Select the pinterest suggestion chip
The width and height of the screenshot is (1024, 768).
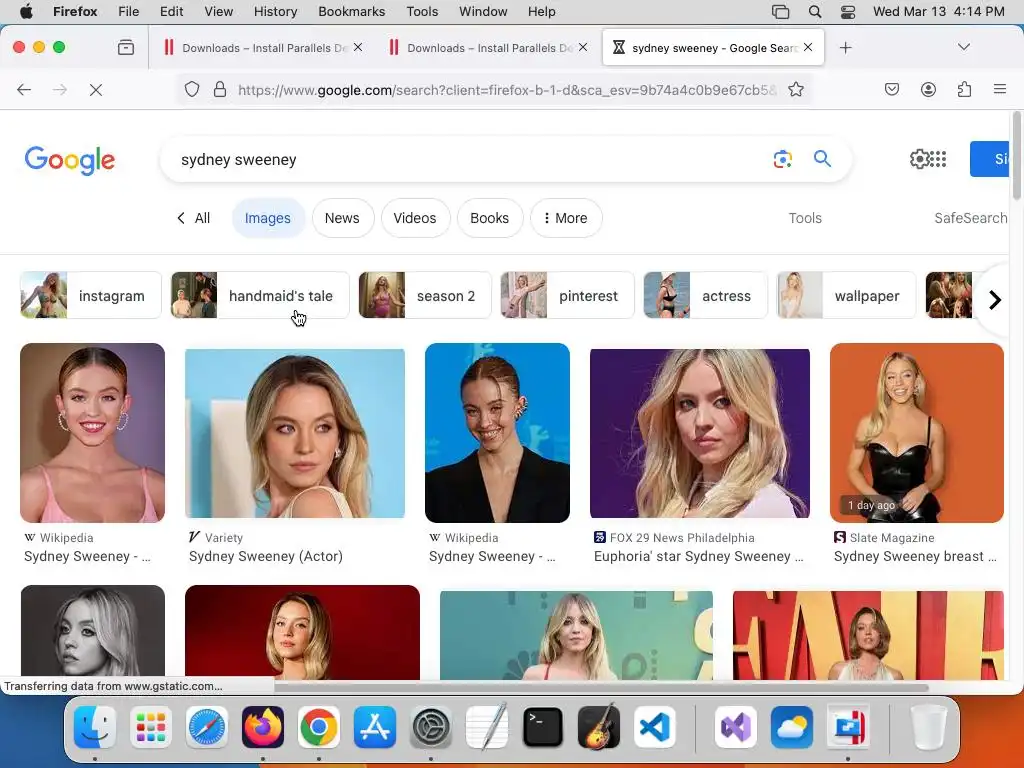click(567, 295)
